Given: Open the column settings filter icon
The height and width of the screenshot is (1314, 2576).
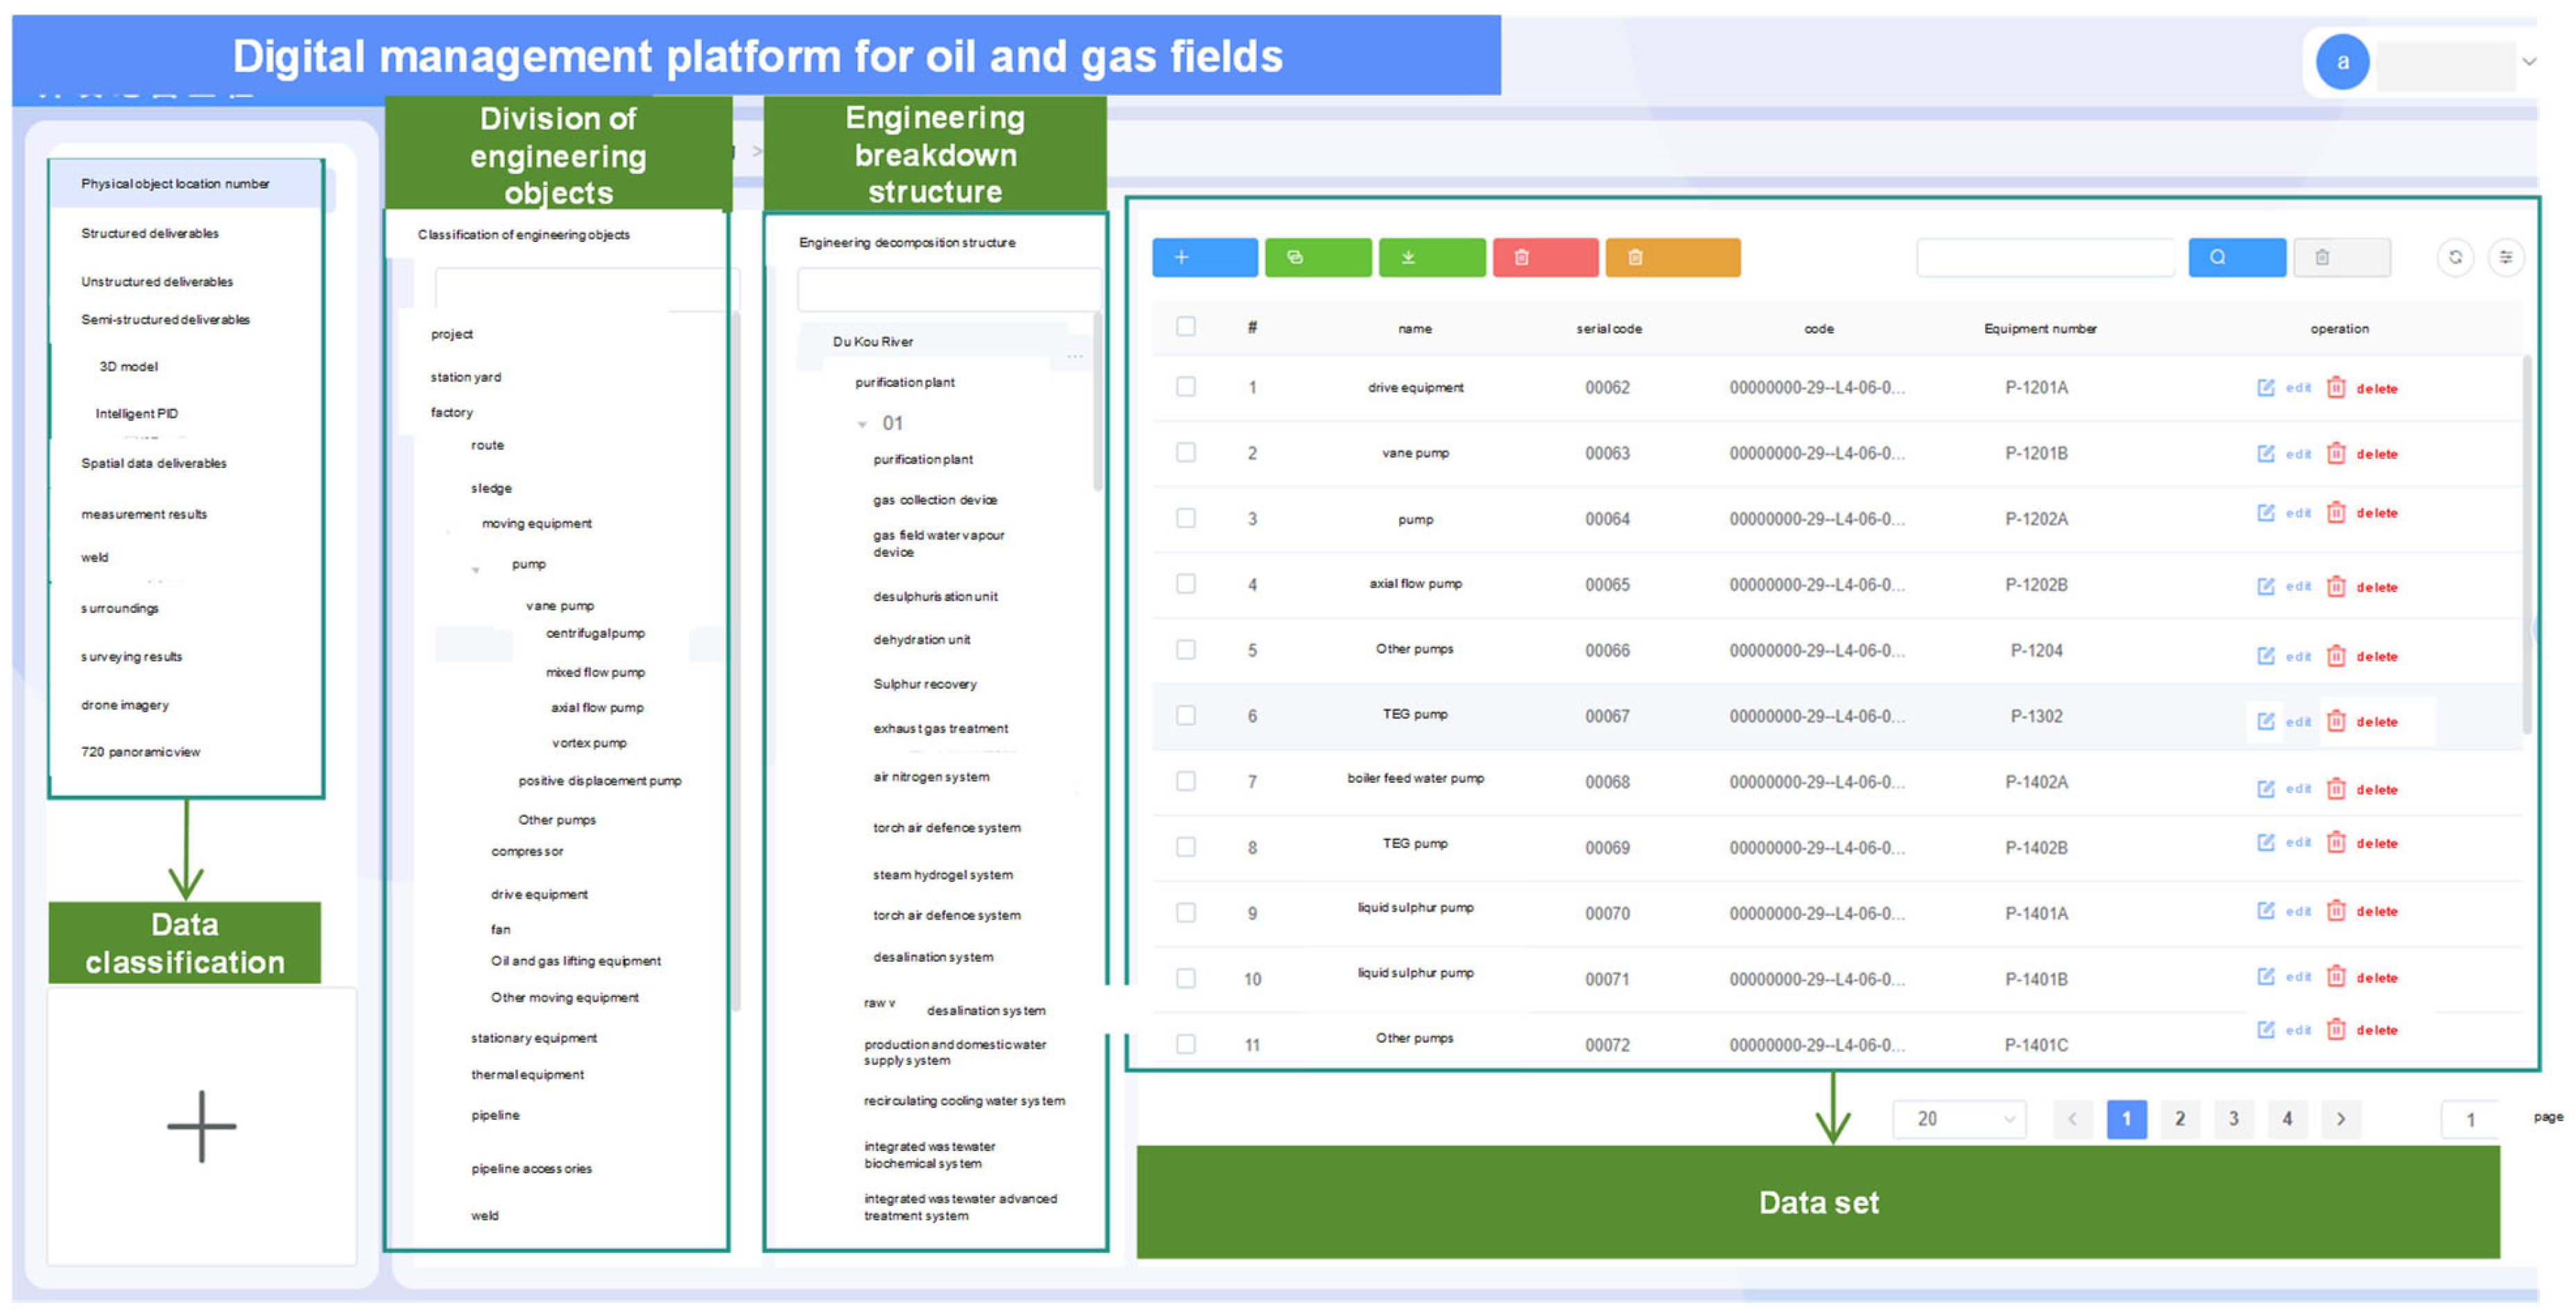Looking at the screenshot, I should click(x=2505, y=257).
